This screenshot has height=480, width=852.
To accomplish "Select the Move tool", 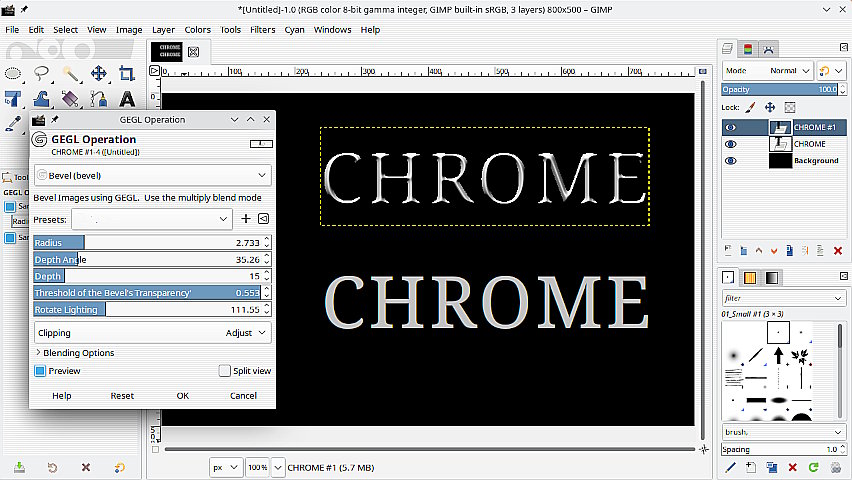I will (98, 73).
